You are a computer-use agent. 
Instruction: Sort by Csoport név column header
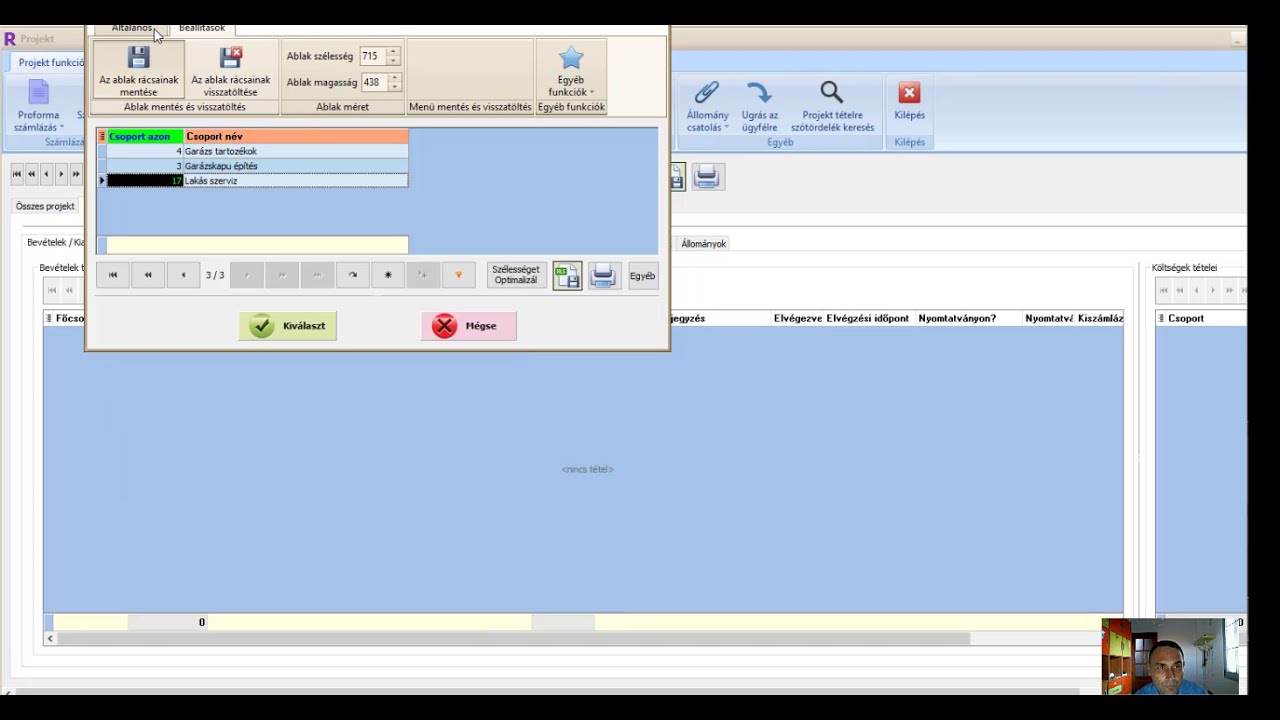point(296,136)
